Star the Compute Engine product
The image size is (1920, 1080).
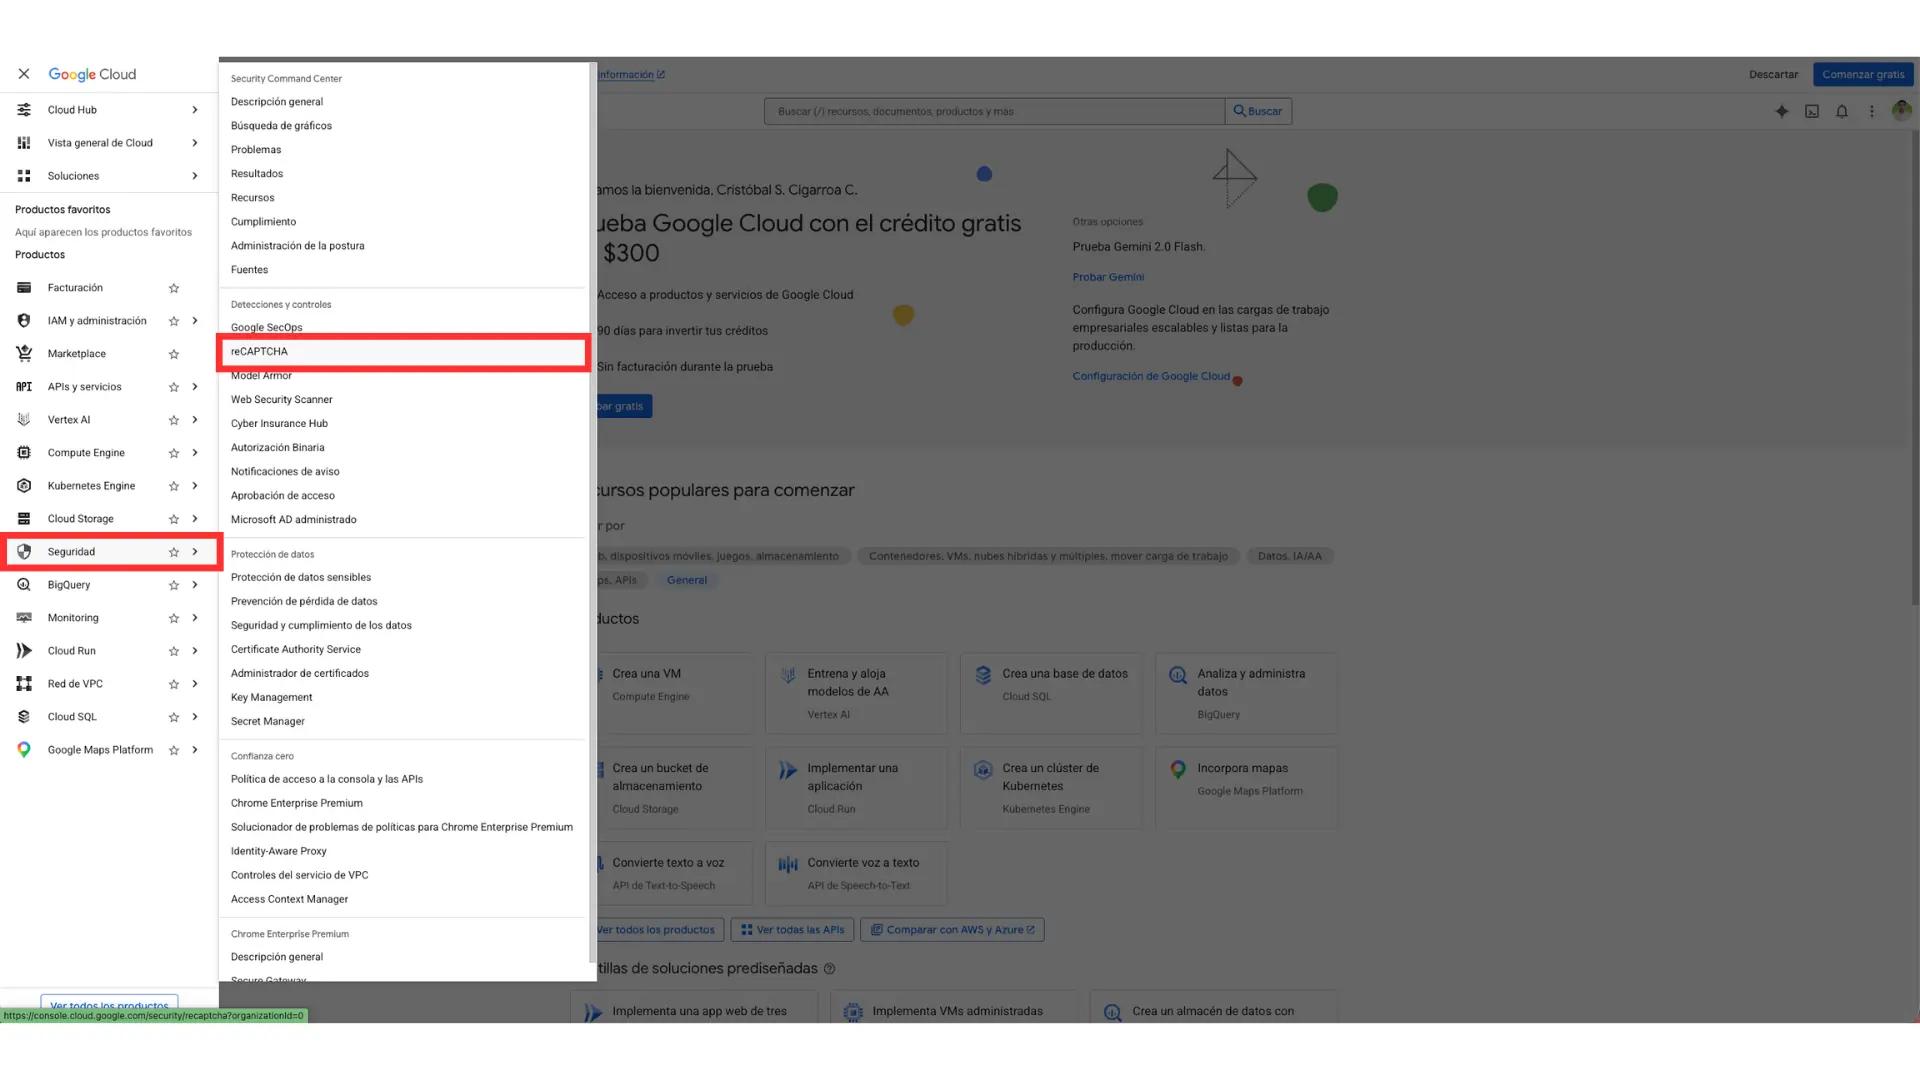pos(174,453)
